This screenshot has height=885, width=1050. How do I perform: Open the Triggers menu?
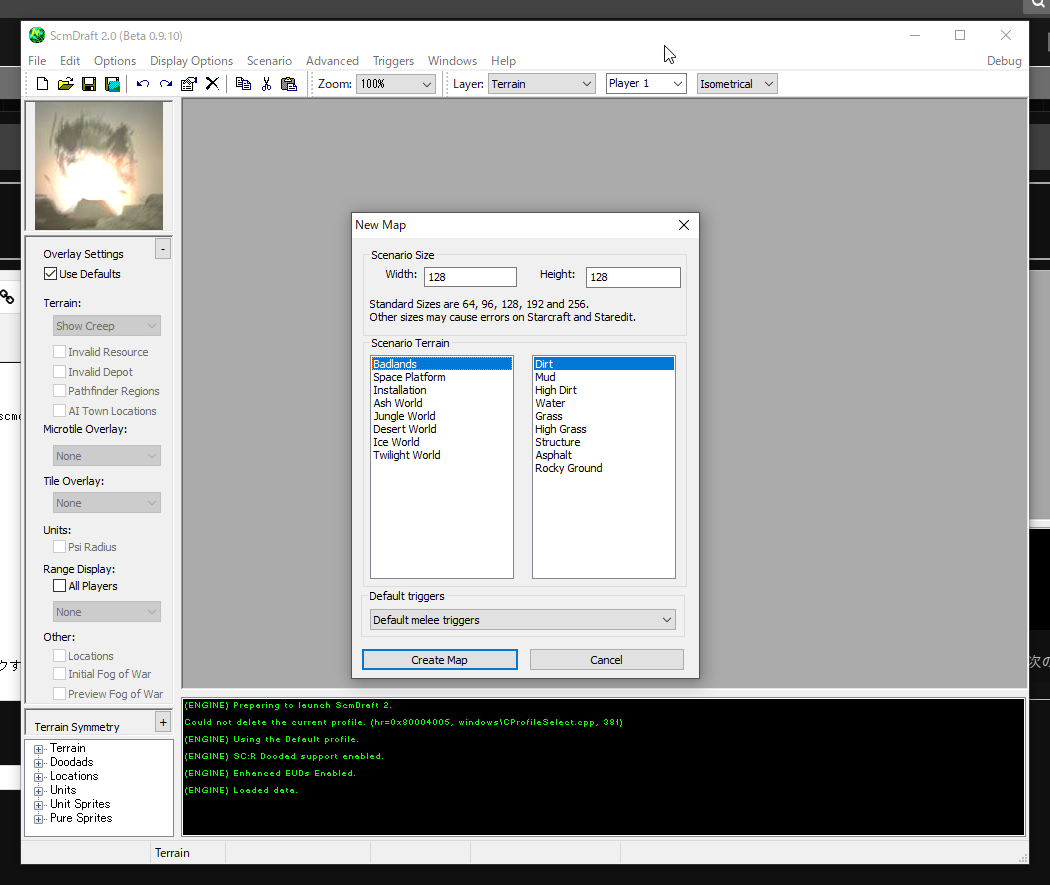(x=393, y=61)
